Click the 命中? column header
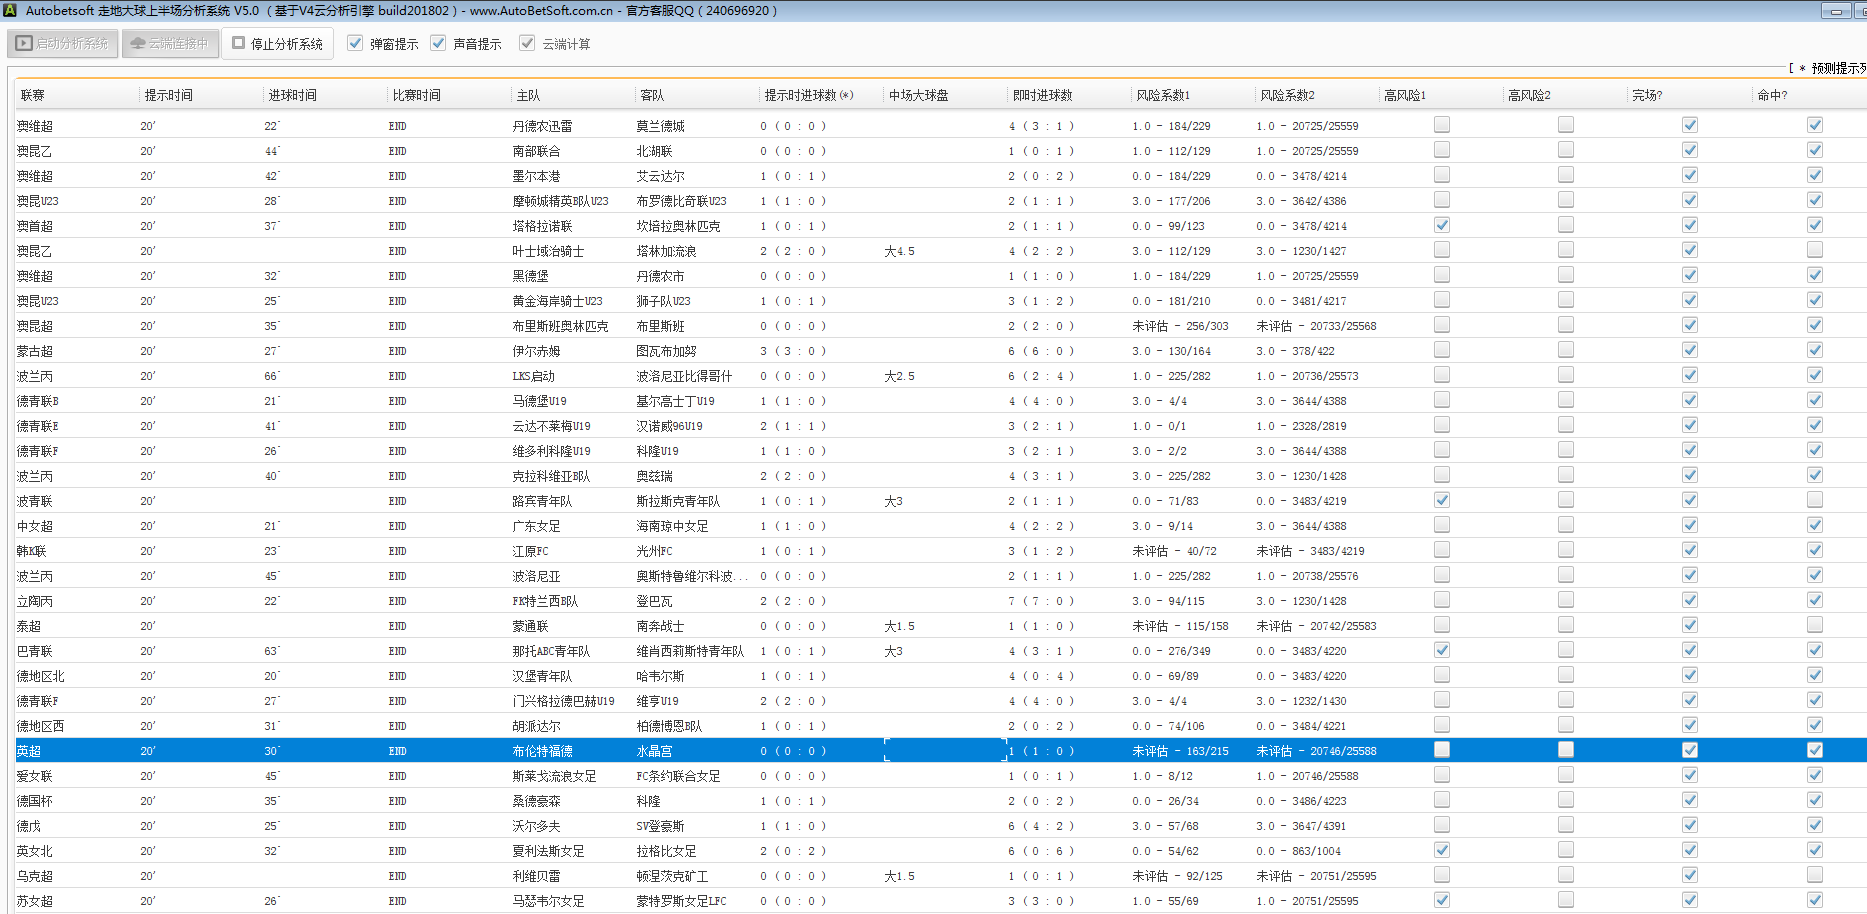 click(x=1772, y=96)
